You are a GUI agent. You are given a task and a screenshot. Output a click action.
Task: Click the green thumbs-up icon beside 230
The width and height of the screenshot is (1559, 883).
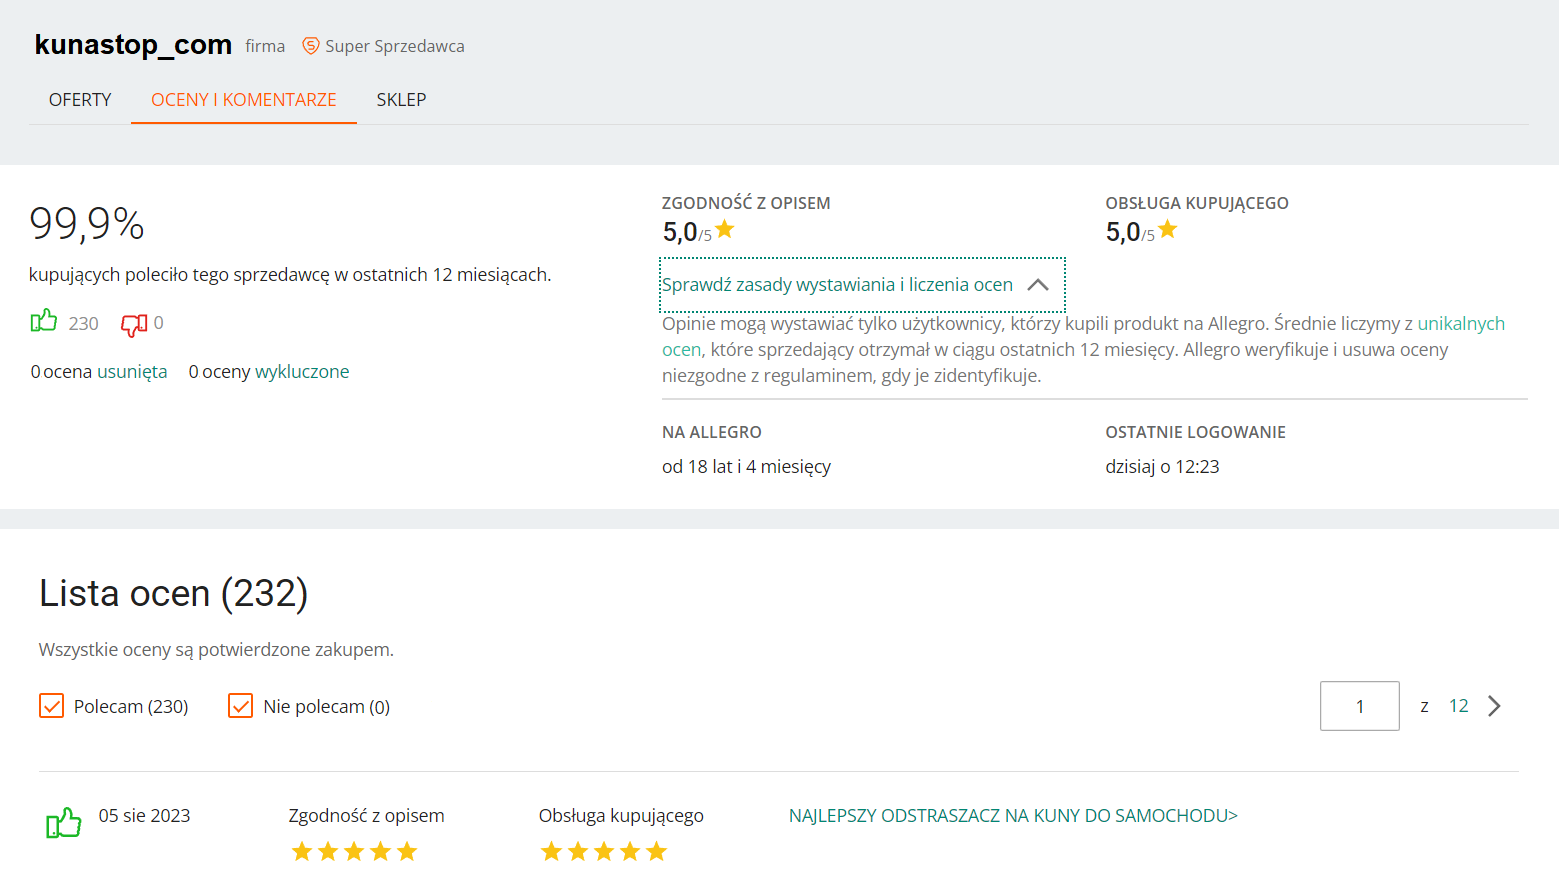click(44, 322)
